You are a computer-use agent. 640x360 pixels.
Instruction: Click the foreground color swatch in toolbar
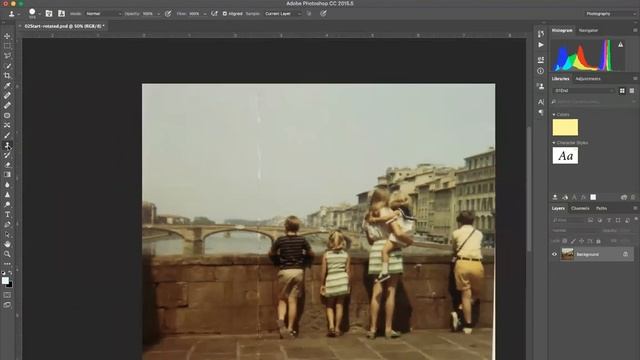5,280
